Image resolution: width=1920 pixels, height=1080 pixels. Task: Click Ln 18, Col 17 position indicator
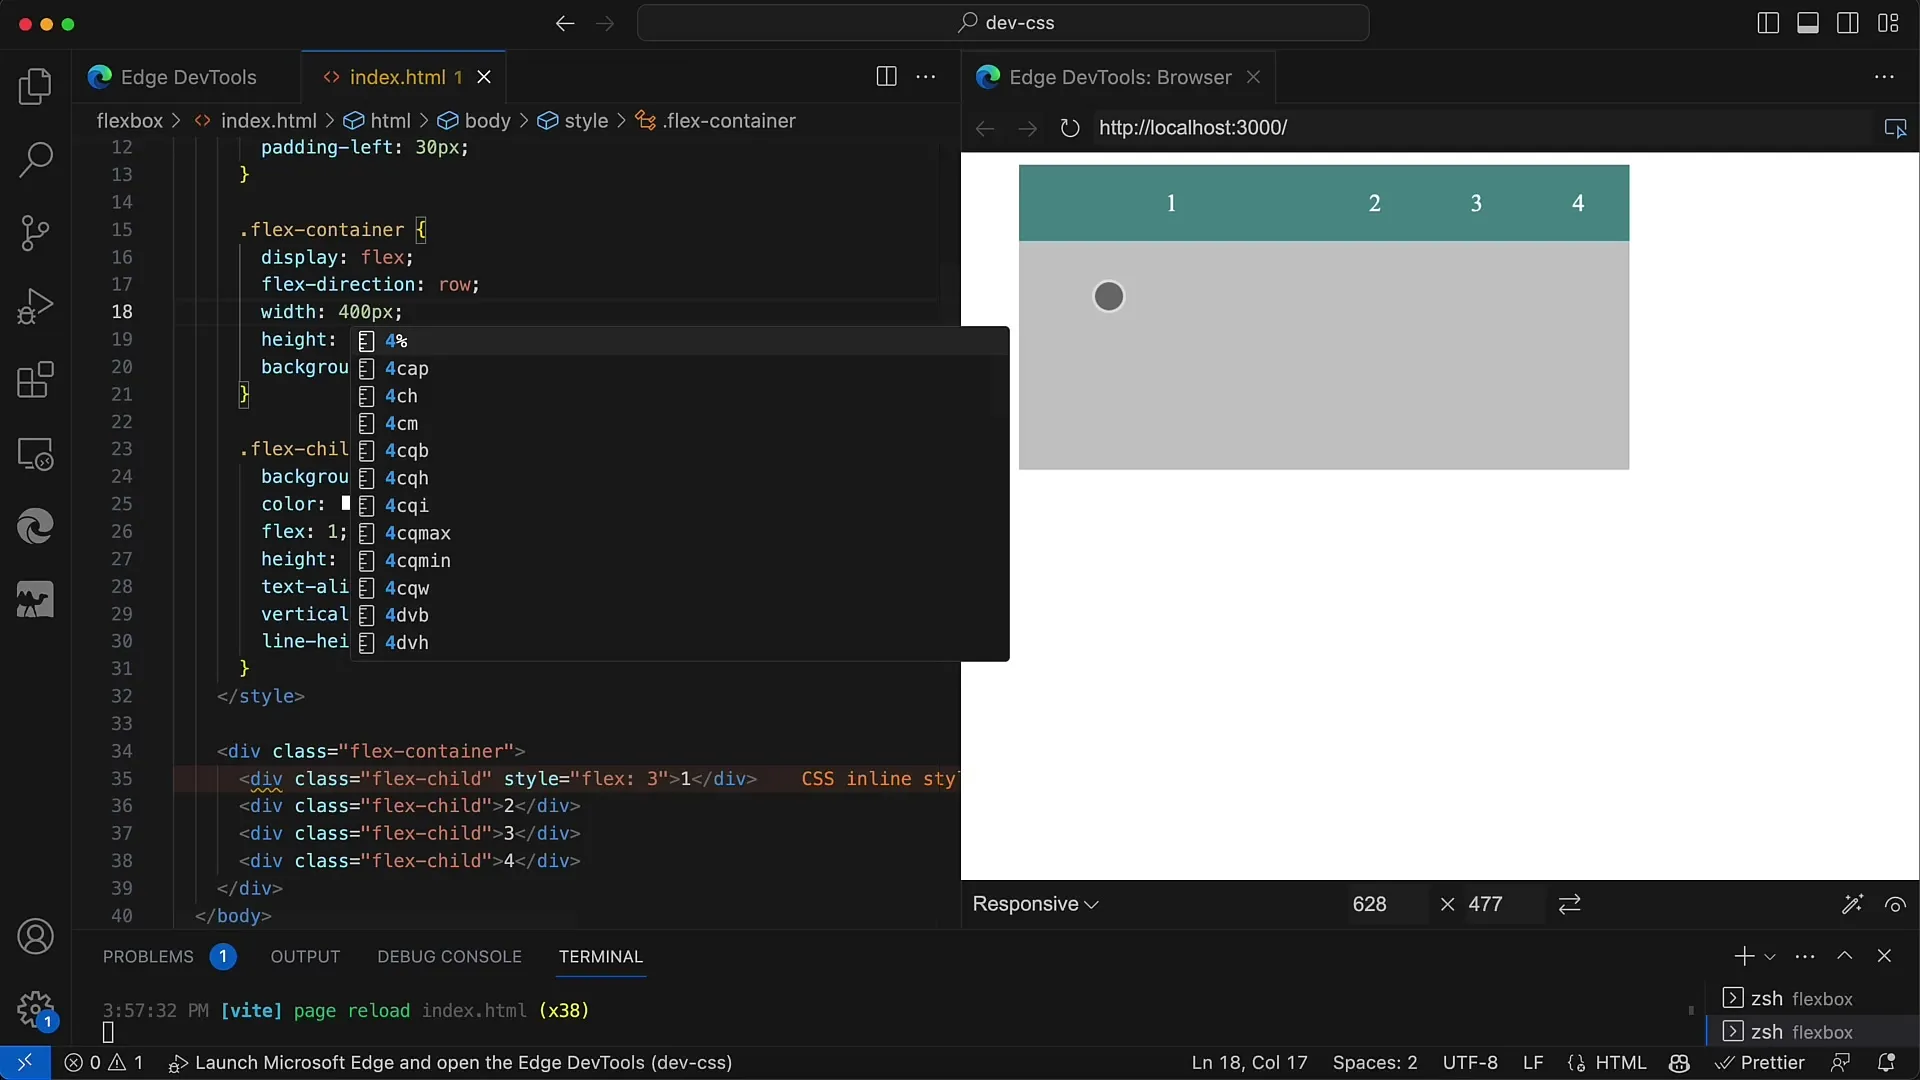1250,1063
